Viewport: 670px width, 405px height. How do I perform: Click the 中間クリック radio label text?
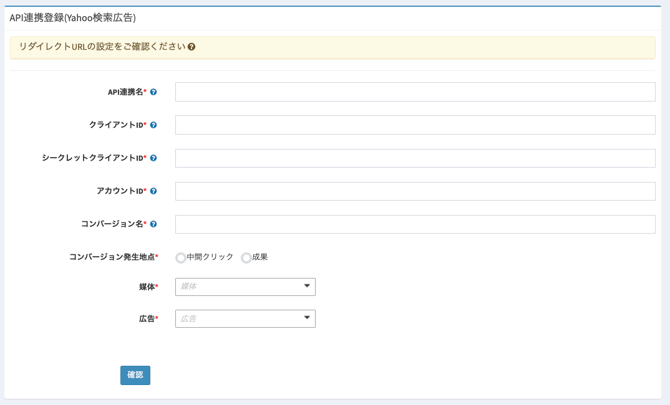210,257
